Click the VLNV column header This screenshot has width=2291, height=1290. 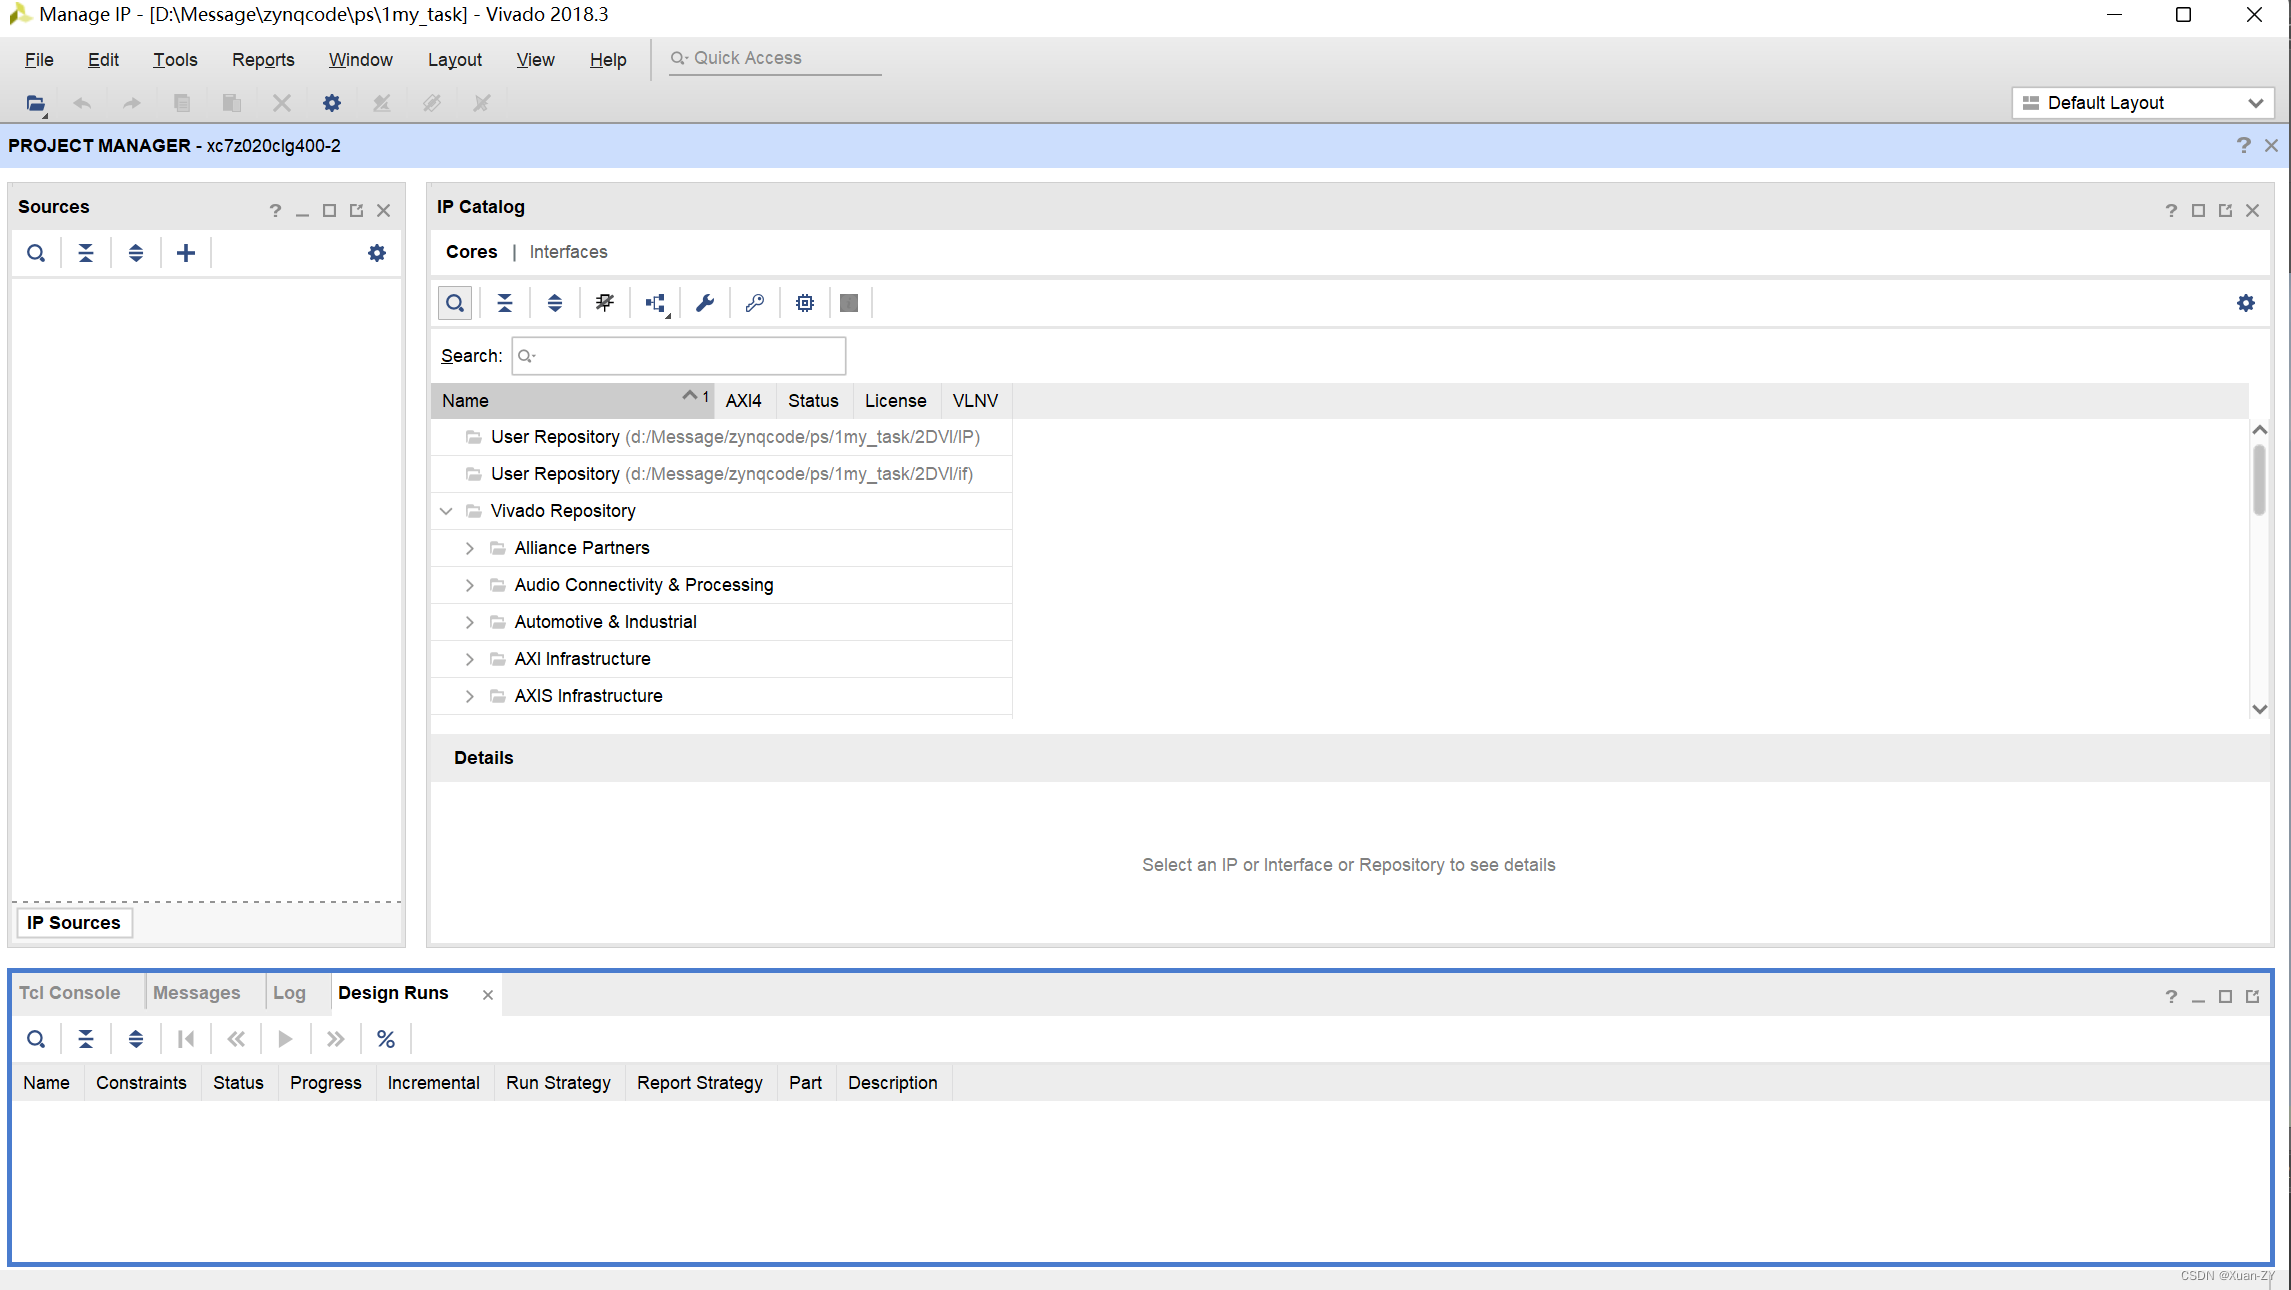[975, 401]
